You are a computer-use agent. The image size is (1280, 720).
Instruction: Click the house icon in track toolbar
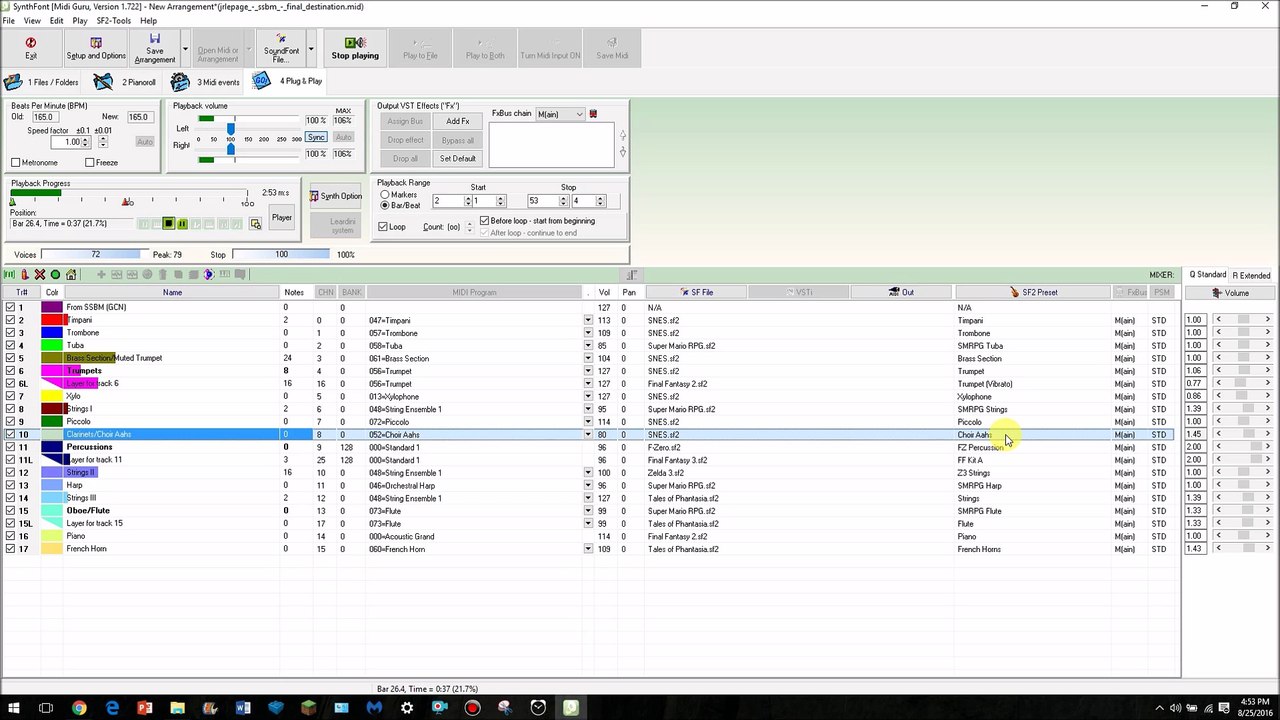point(71,275)
